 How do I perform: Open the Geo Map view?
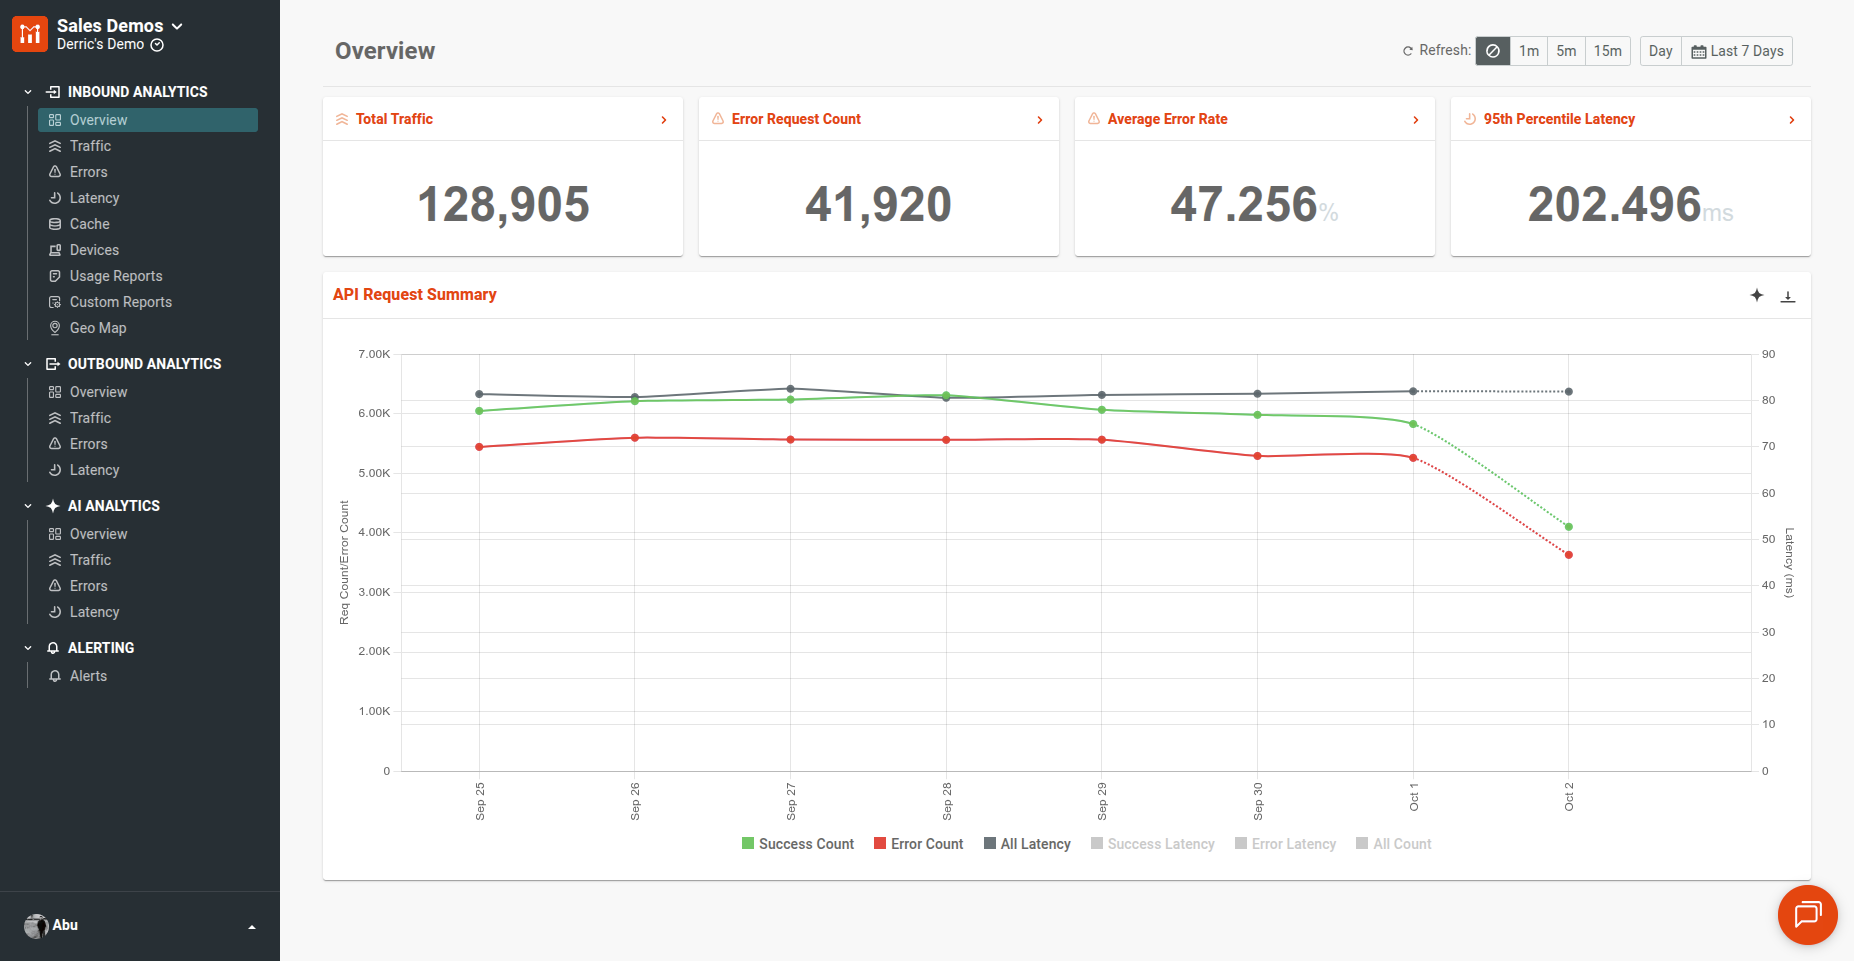click(97, 328)
